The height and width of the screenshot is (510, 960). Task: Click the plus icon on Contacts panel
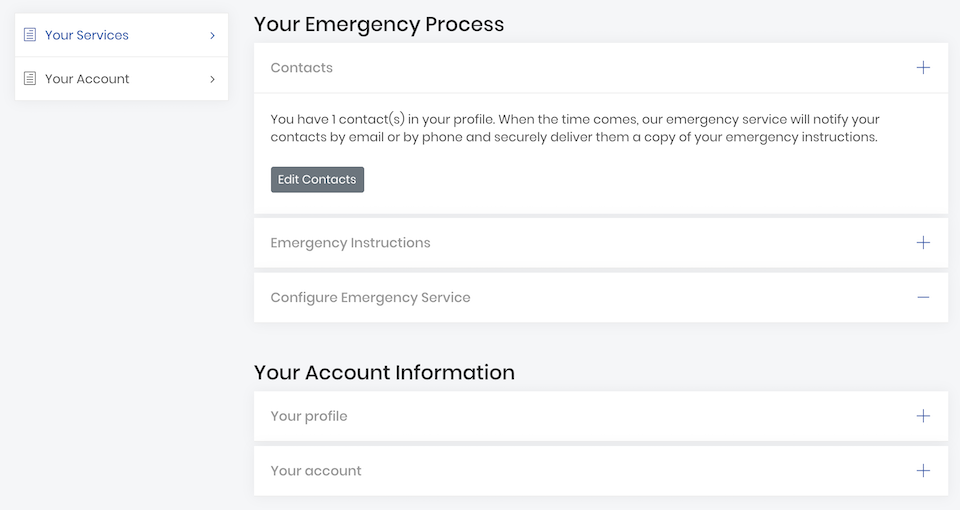point(923,68)
